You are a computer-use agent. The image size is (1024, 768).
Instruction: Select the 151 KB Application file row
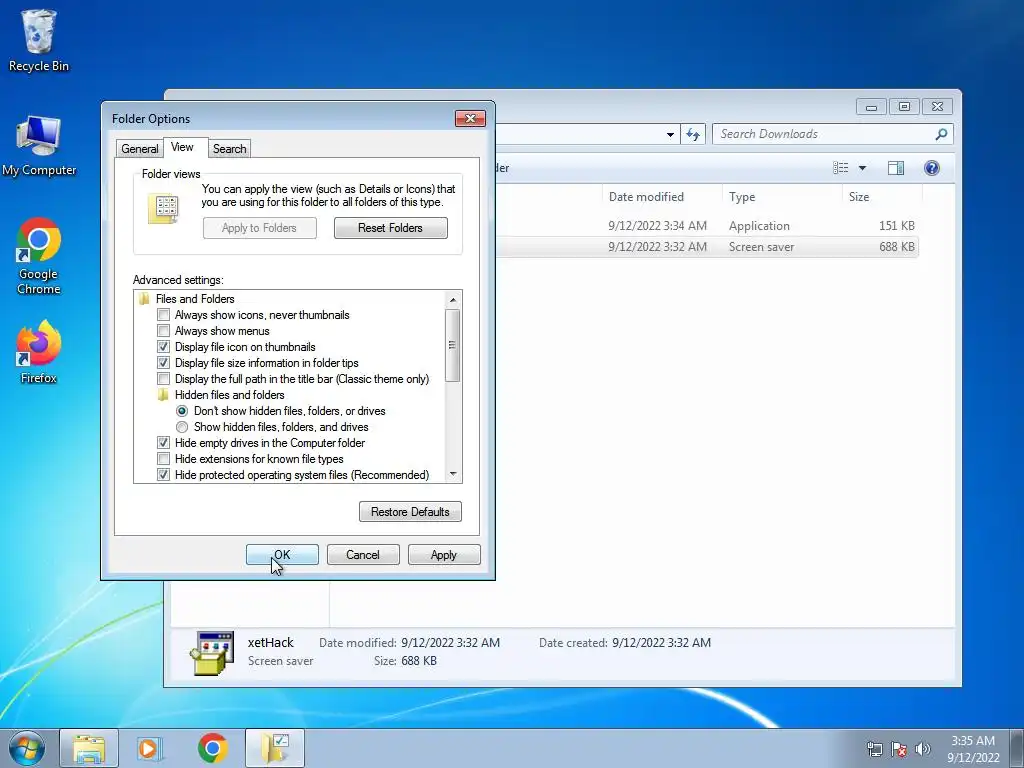tap(707, 226)
